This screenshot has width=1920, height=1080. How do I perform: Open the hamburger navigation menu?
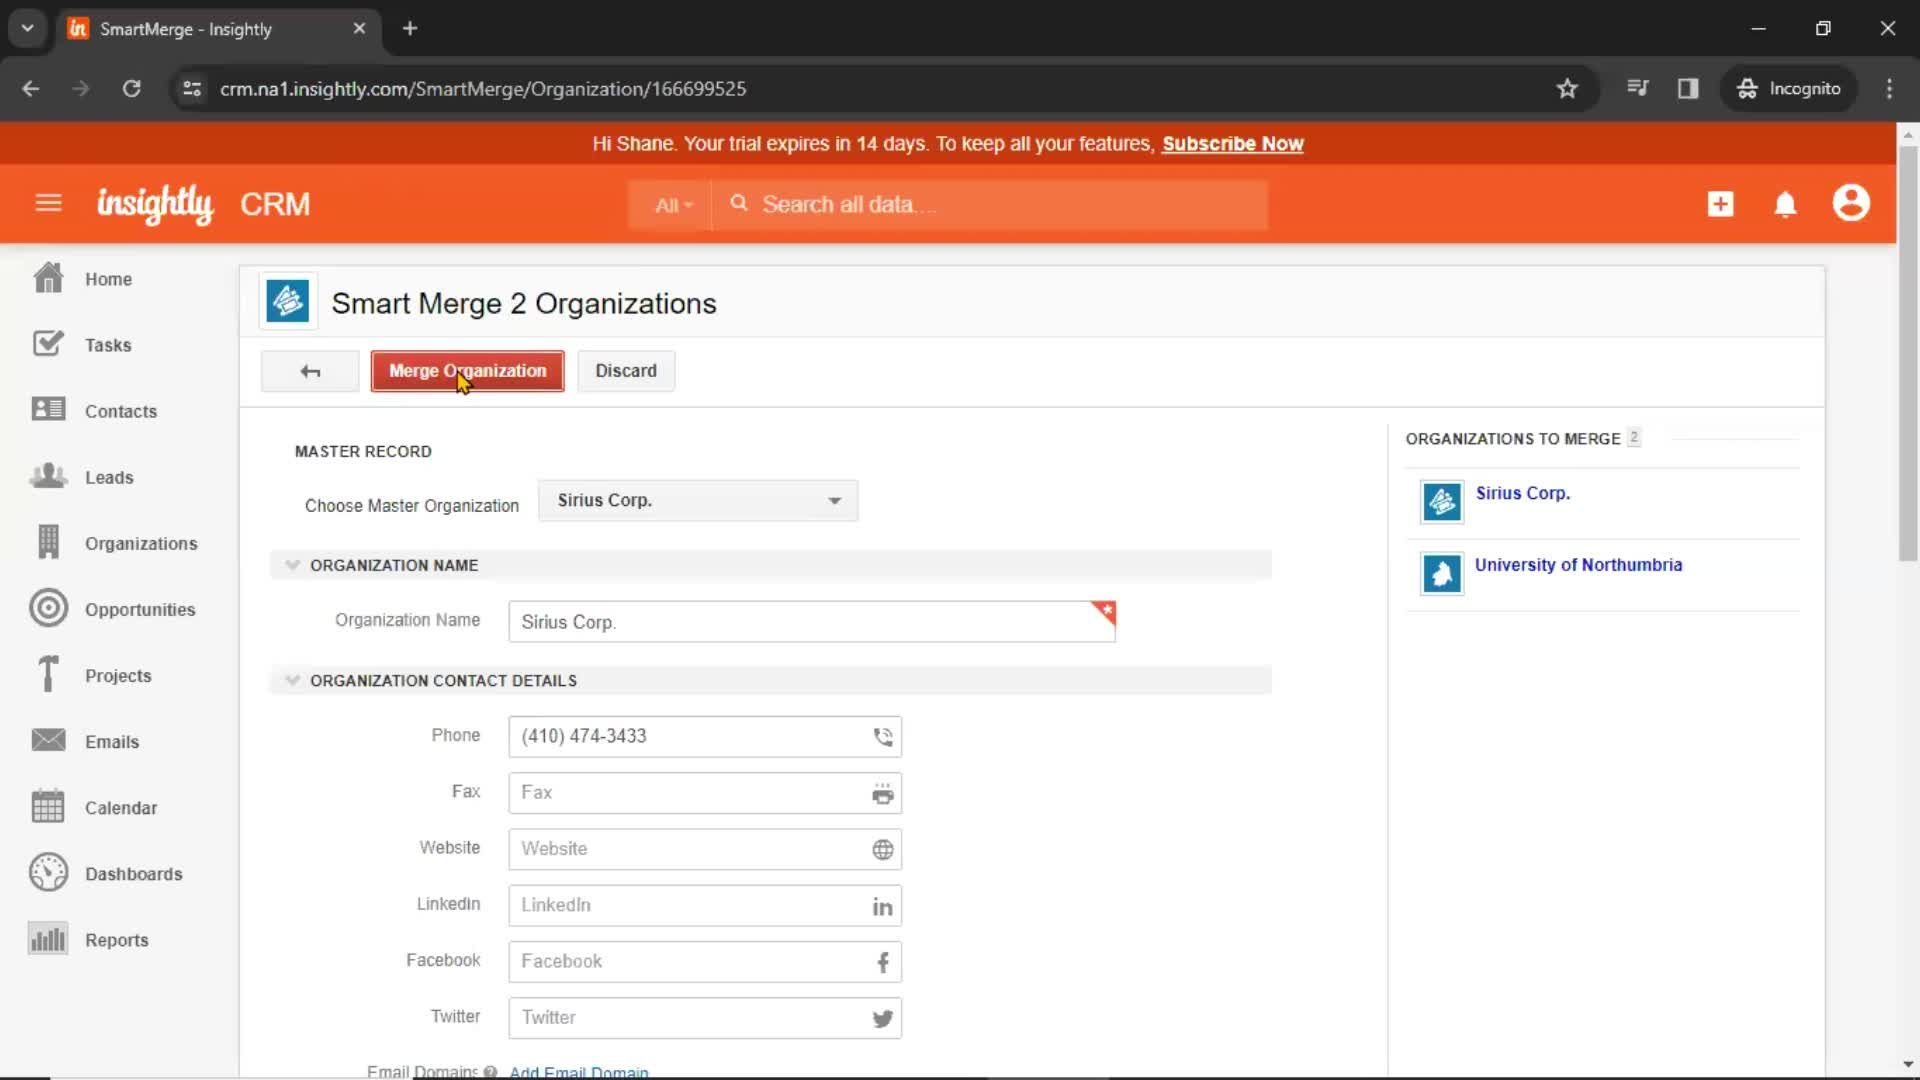[48, 204]
